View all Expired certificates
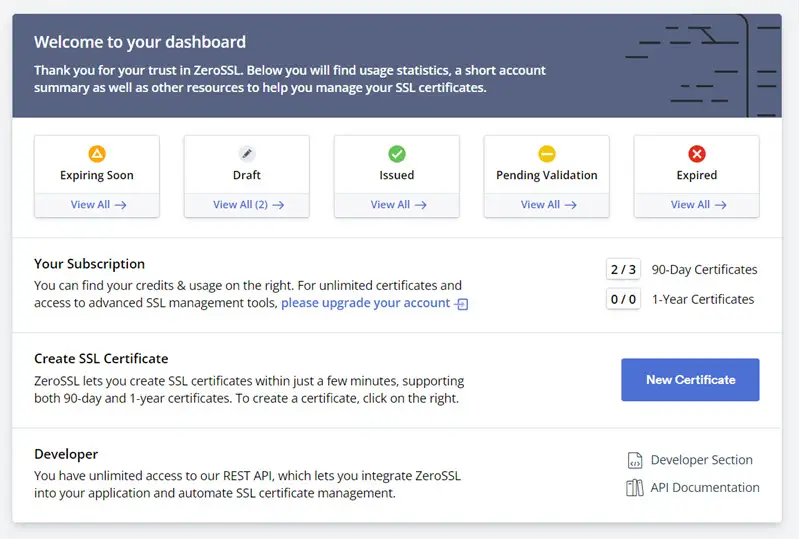 (698, 205)
